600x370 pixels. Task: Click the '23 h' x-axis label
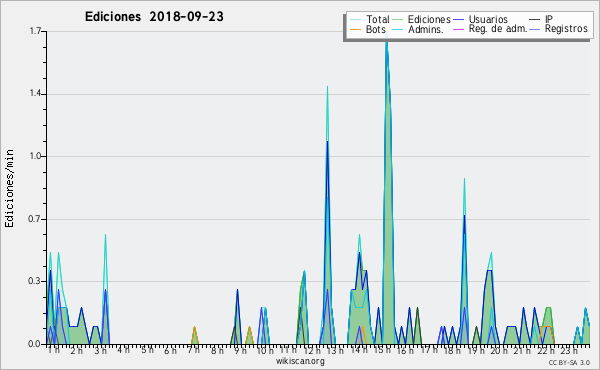(569, 350)
